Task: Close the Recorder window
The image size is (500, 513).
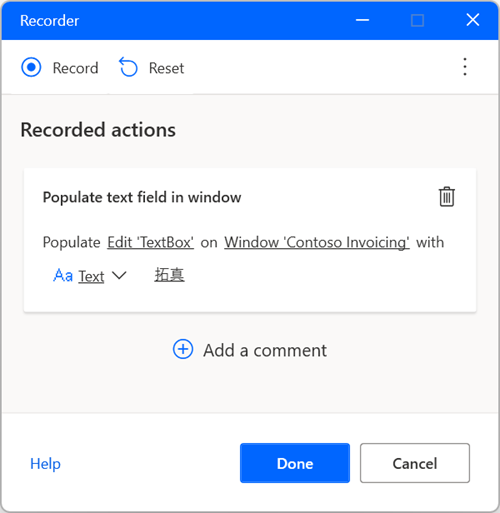Action: 473,20
